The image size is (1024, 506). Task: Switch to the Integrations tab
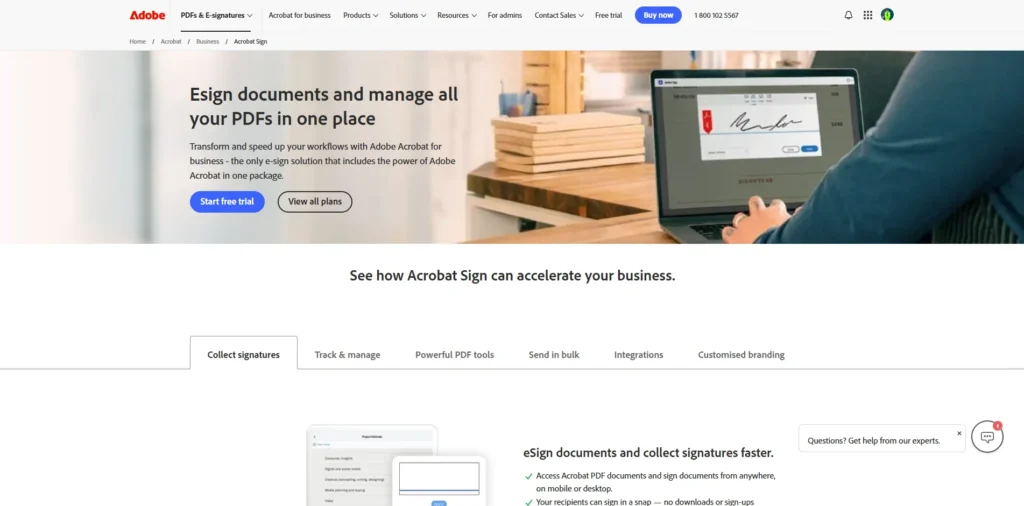pyautogui.click(x=639, y=355)
